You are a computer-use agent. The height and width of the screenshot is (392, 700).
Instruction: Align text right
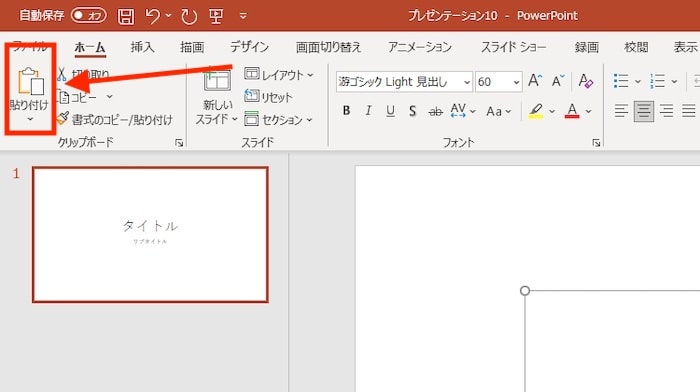(x=667, y=111)
